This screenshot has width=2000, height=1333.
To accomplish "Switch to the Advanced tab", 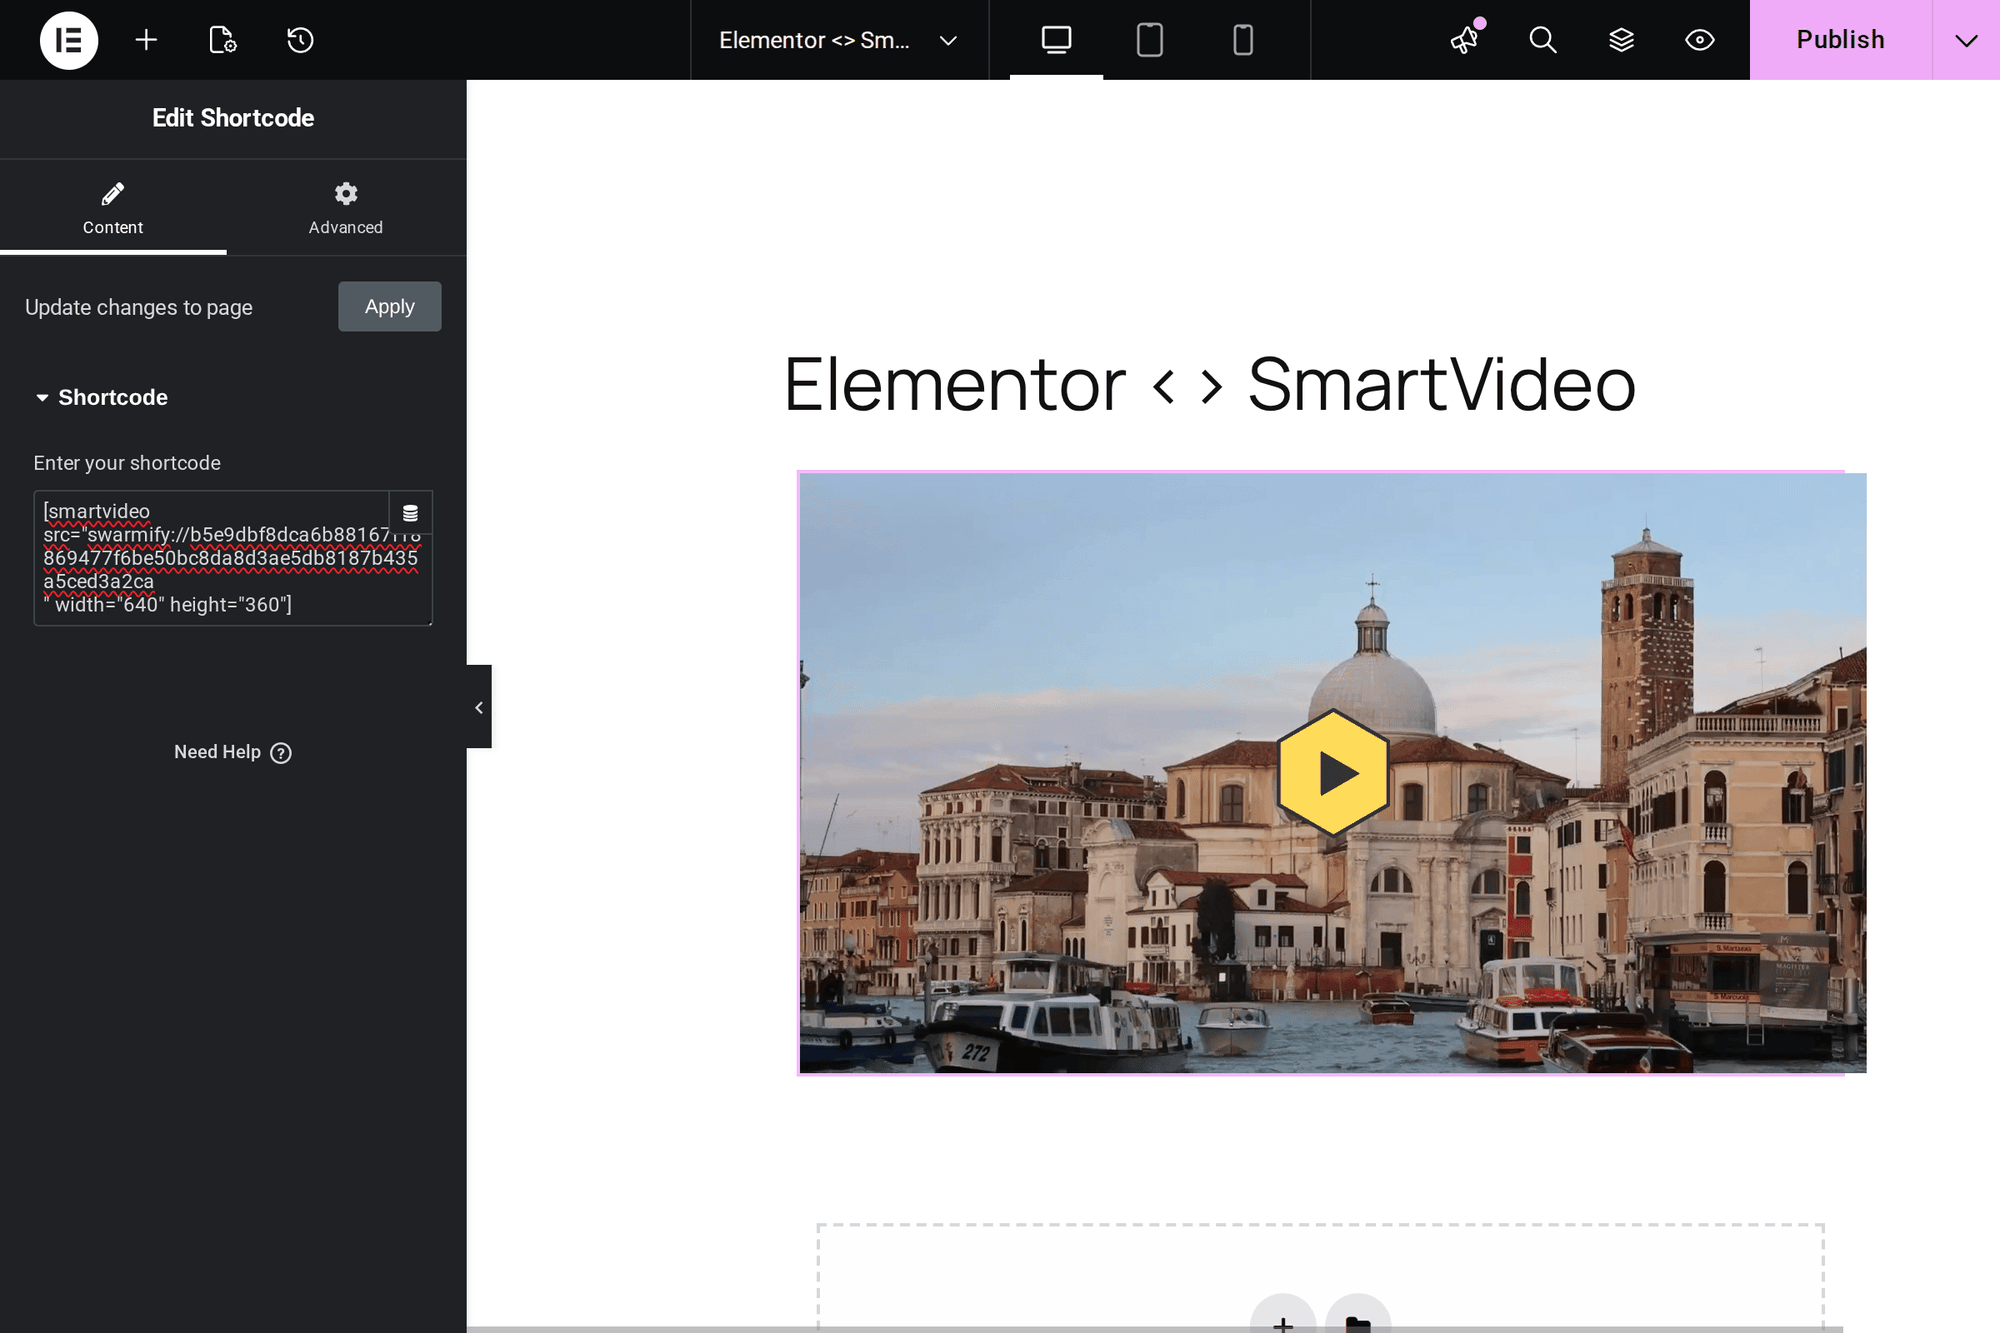I will click(x=345, y=207).
